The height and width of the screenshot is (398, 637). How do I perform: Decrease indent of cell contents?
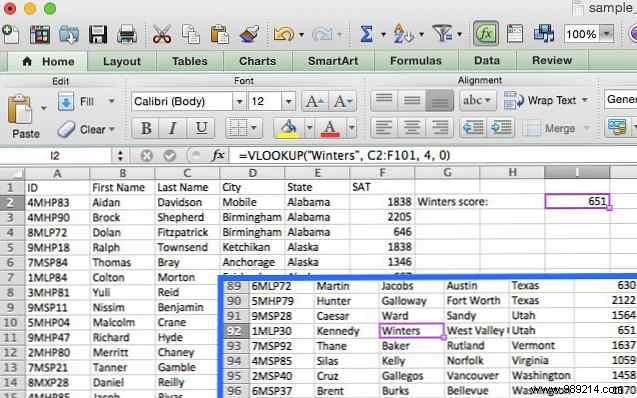coord(473,128)
